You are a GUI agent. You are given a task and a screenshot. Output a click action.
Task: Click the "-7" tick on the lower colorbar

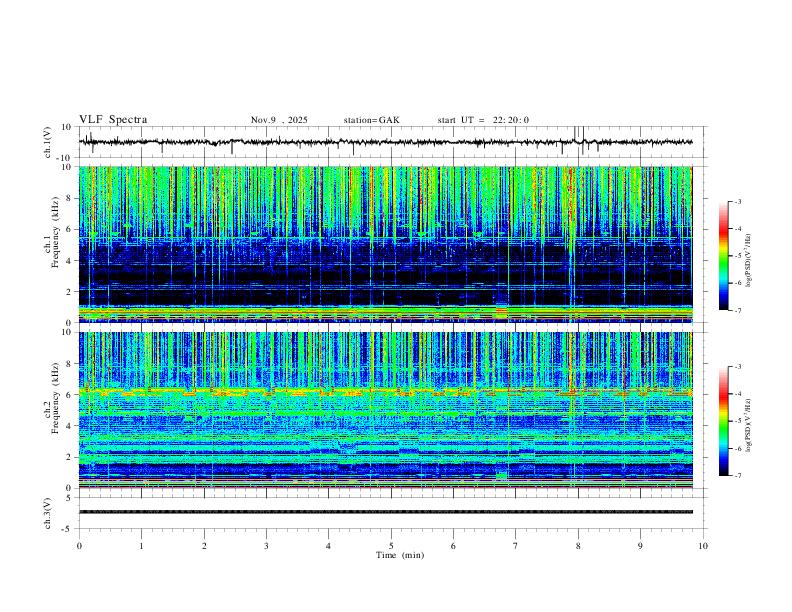pos(737,476)
